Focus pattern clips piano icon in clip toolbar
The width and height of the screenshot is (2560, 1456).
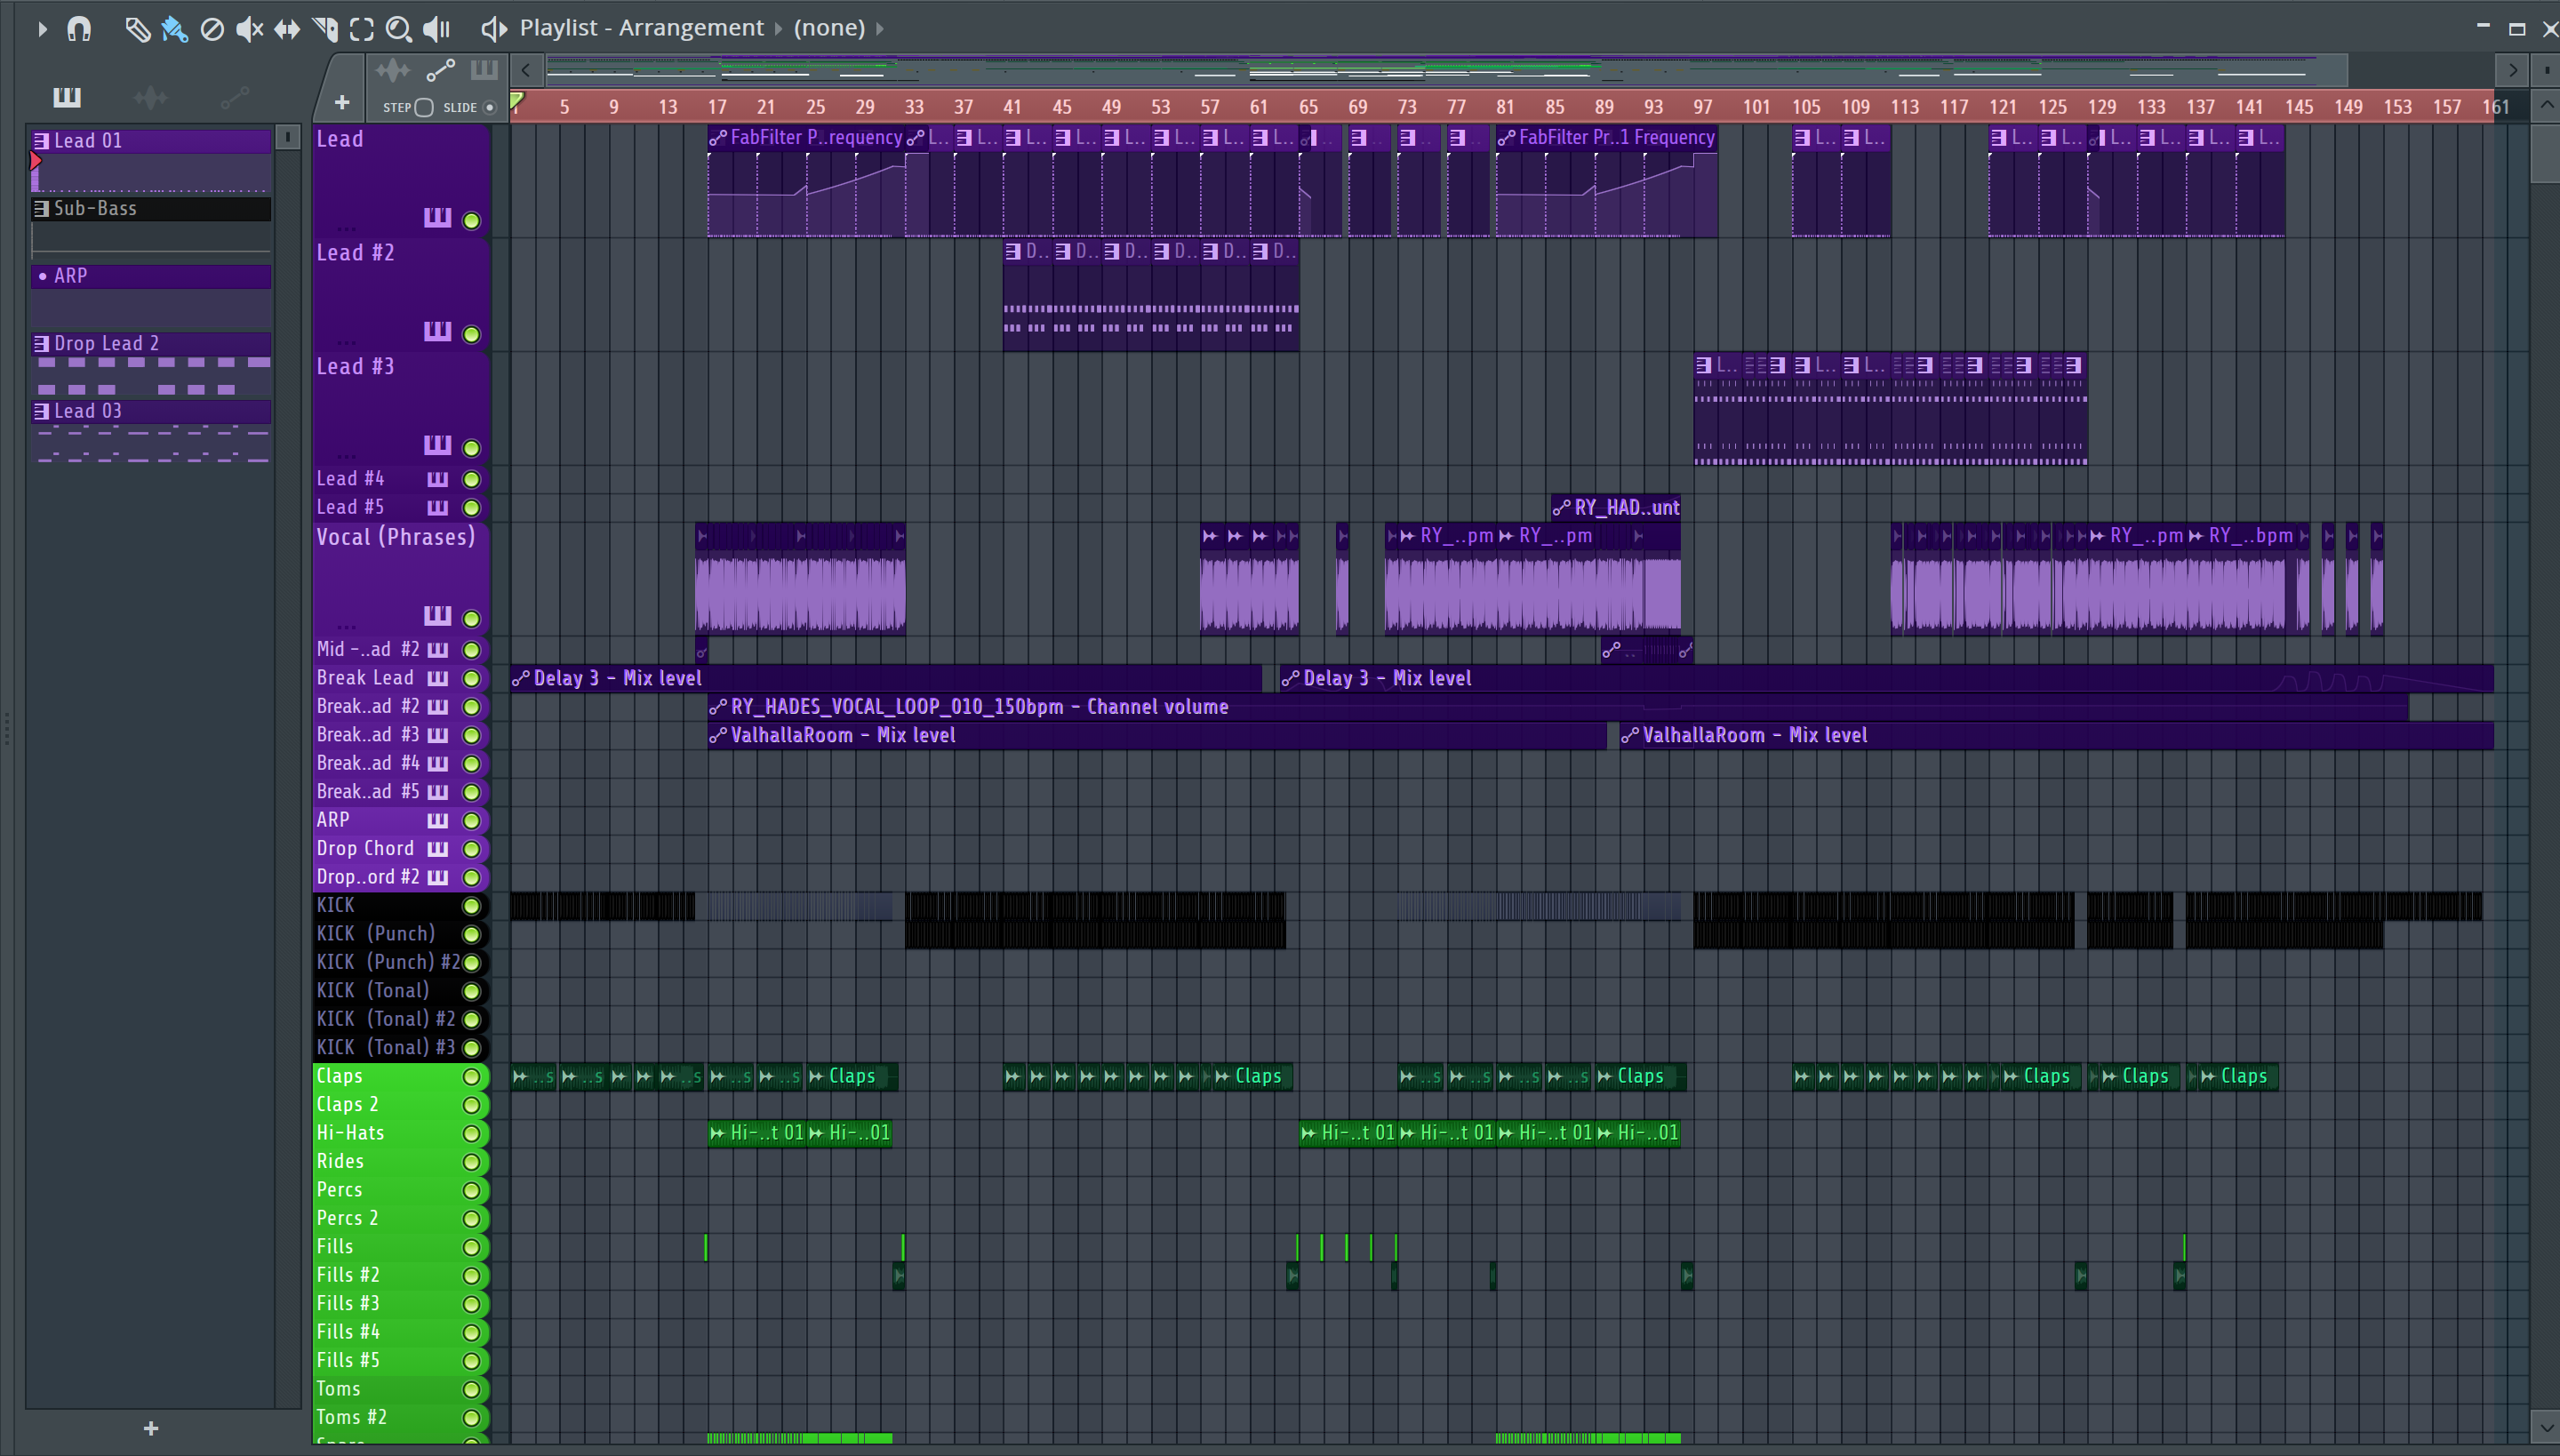click(484, 69)
